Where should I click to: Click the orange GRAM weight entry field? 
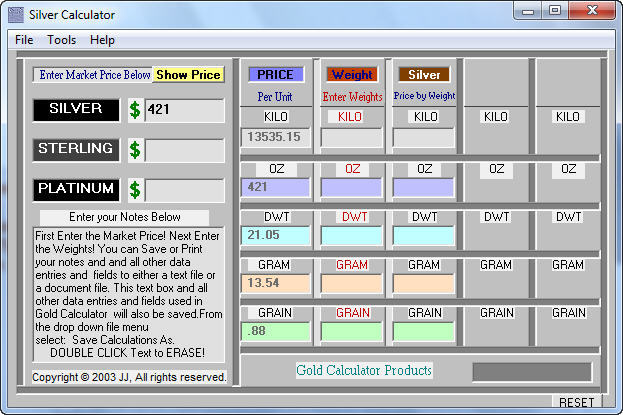[350, 283]
